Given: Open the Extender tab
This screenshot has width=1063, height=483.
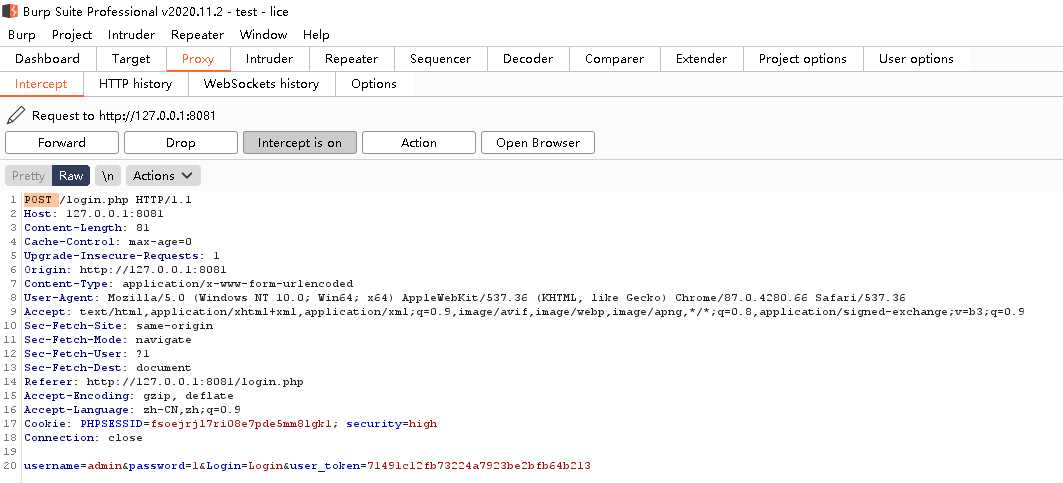Looking at the screenshot, I should (x=702, y=59).
